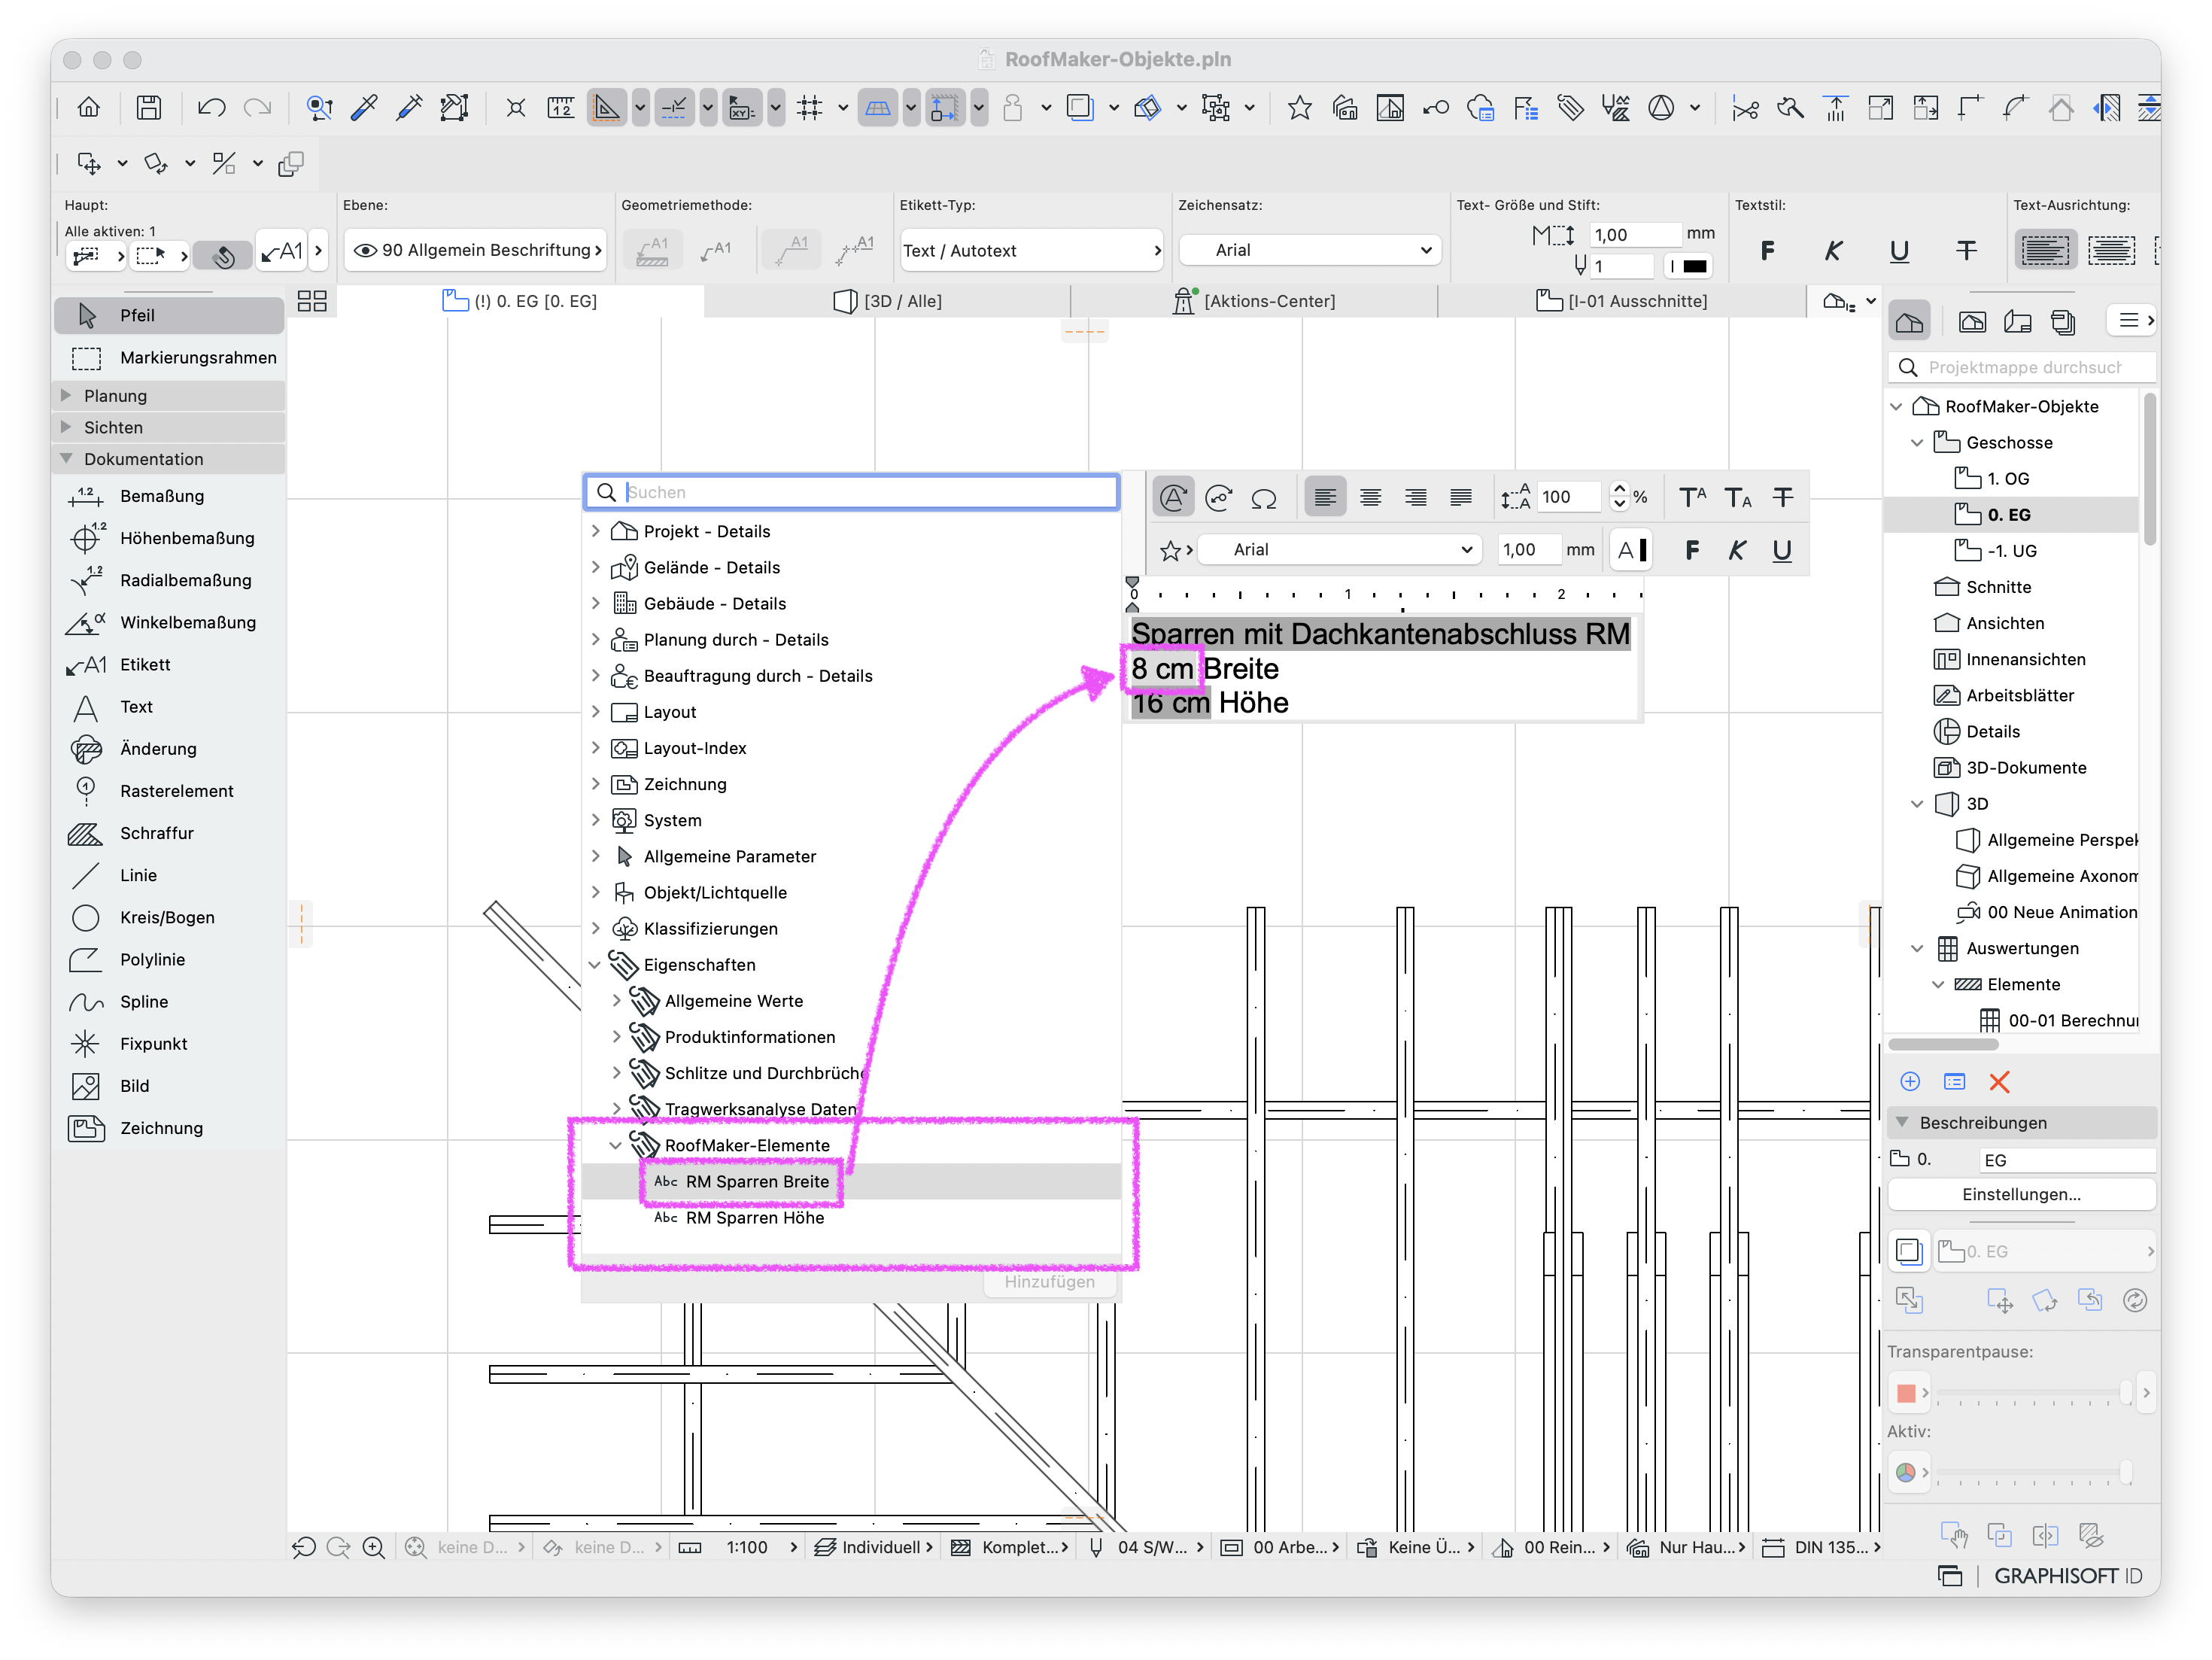The width and height of the screenshot is (2212, 1660).
Task: Open the Etikett-Typ Text / Autotext dropdown
Action: pyautogui.click(x=1032, y=250)
